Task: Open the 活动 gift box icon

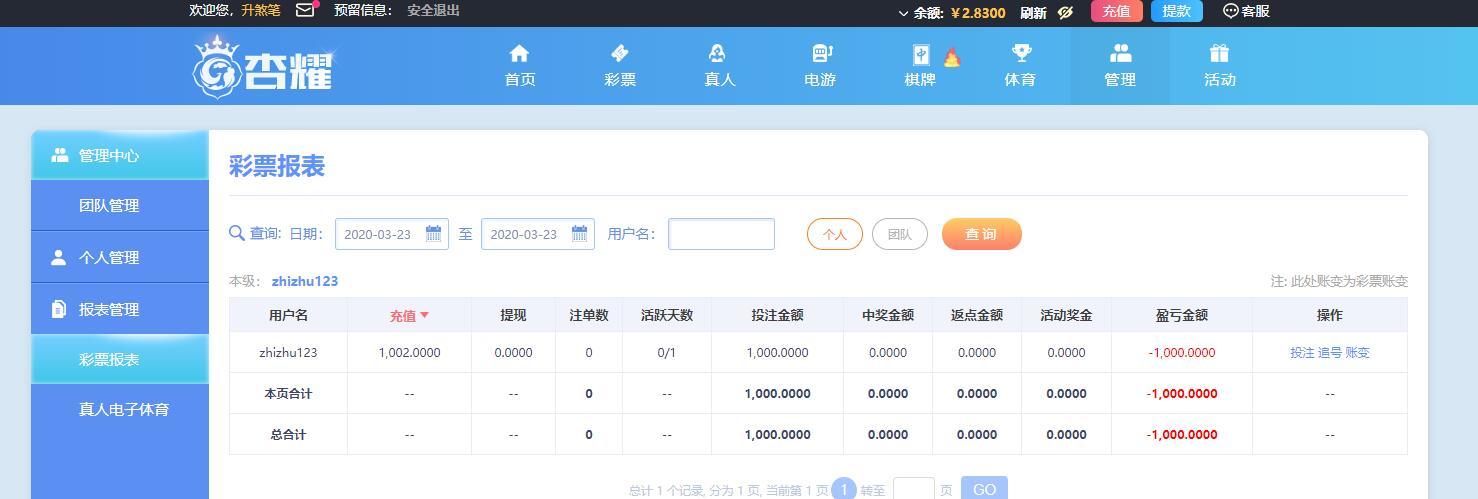Action: [x=1219, y=54]
